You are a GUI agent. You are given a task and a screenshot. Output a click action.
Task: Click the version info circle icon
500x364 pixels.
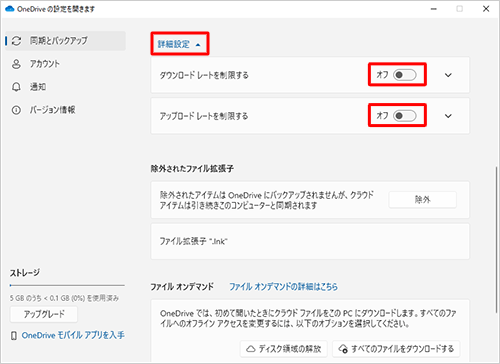tap(16, 110)
